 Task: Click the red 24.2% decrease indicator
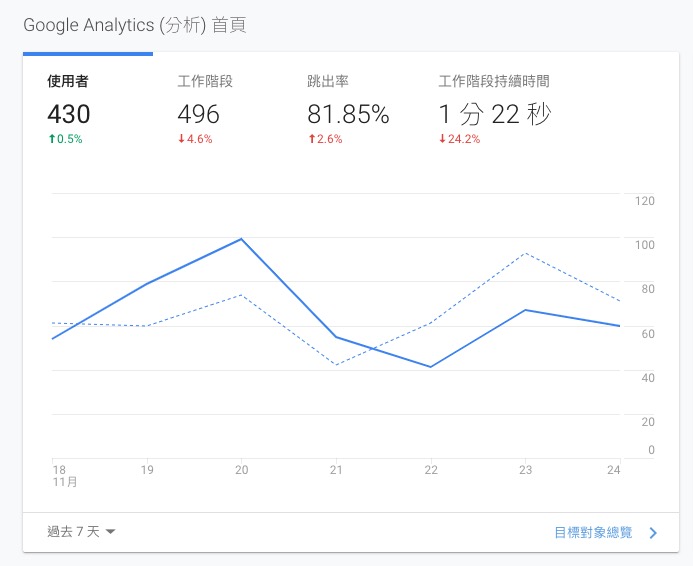point(459,139)
